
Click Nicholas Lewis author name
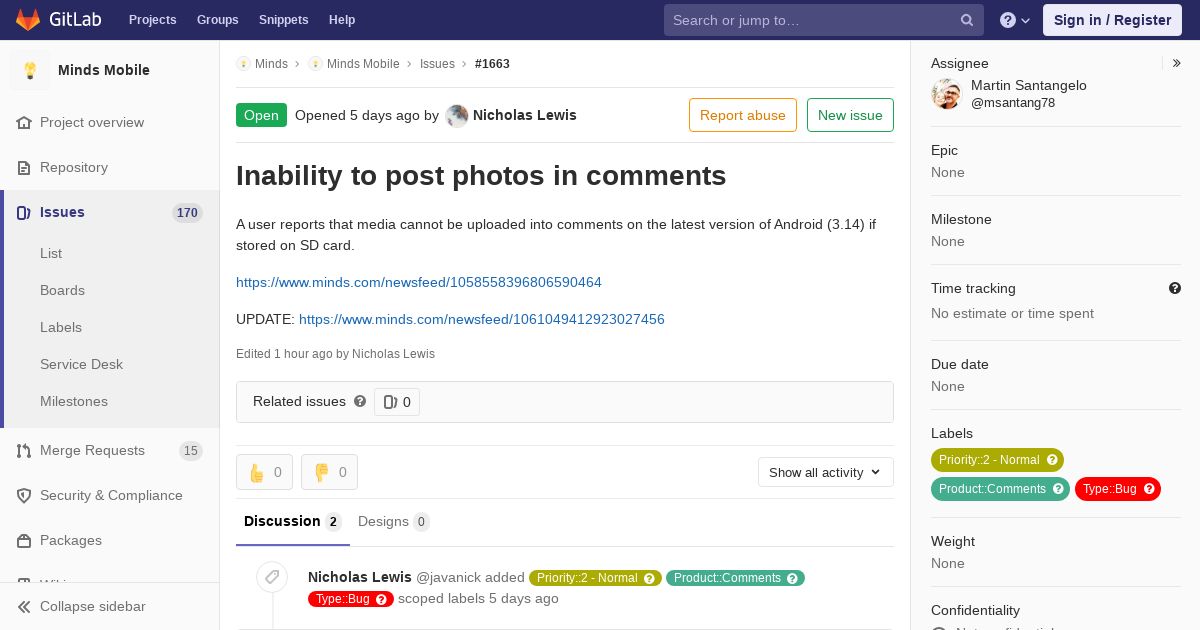point(525,115)
